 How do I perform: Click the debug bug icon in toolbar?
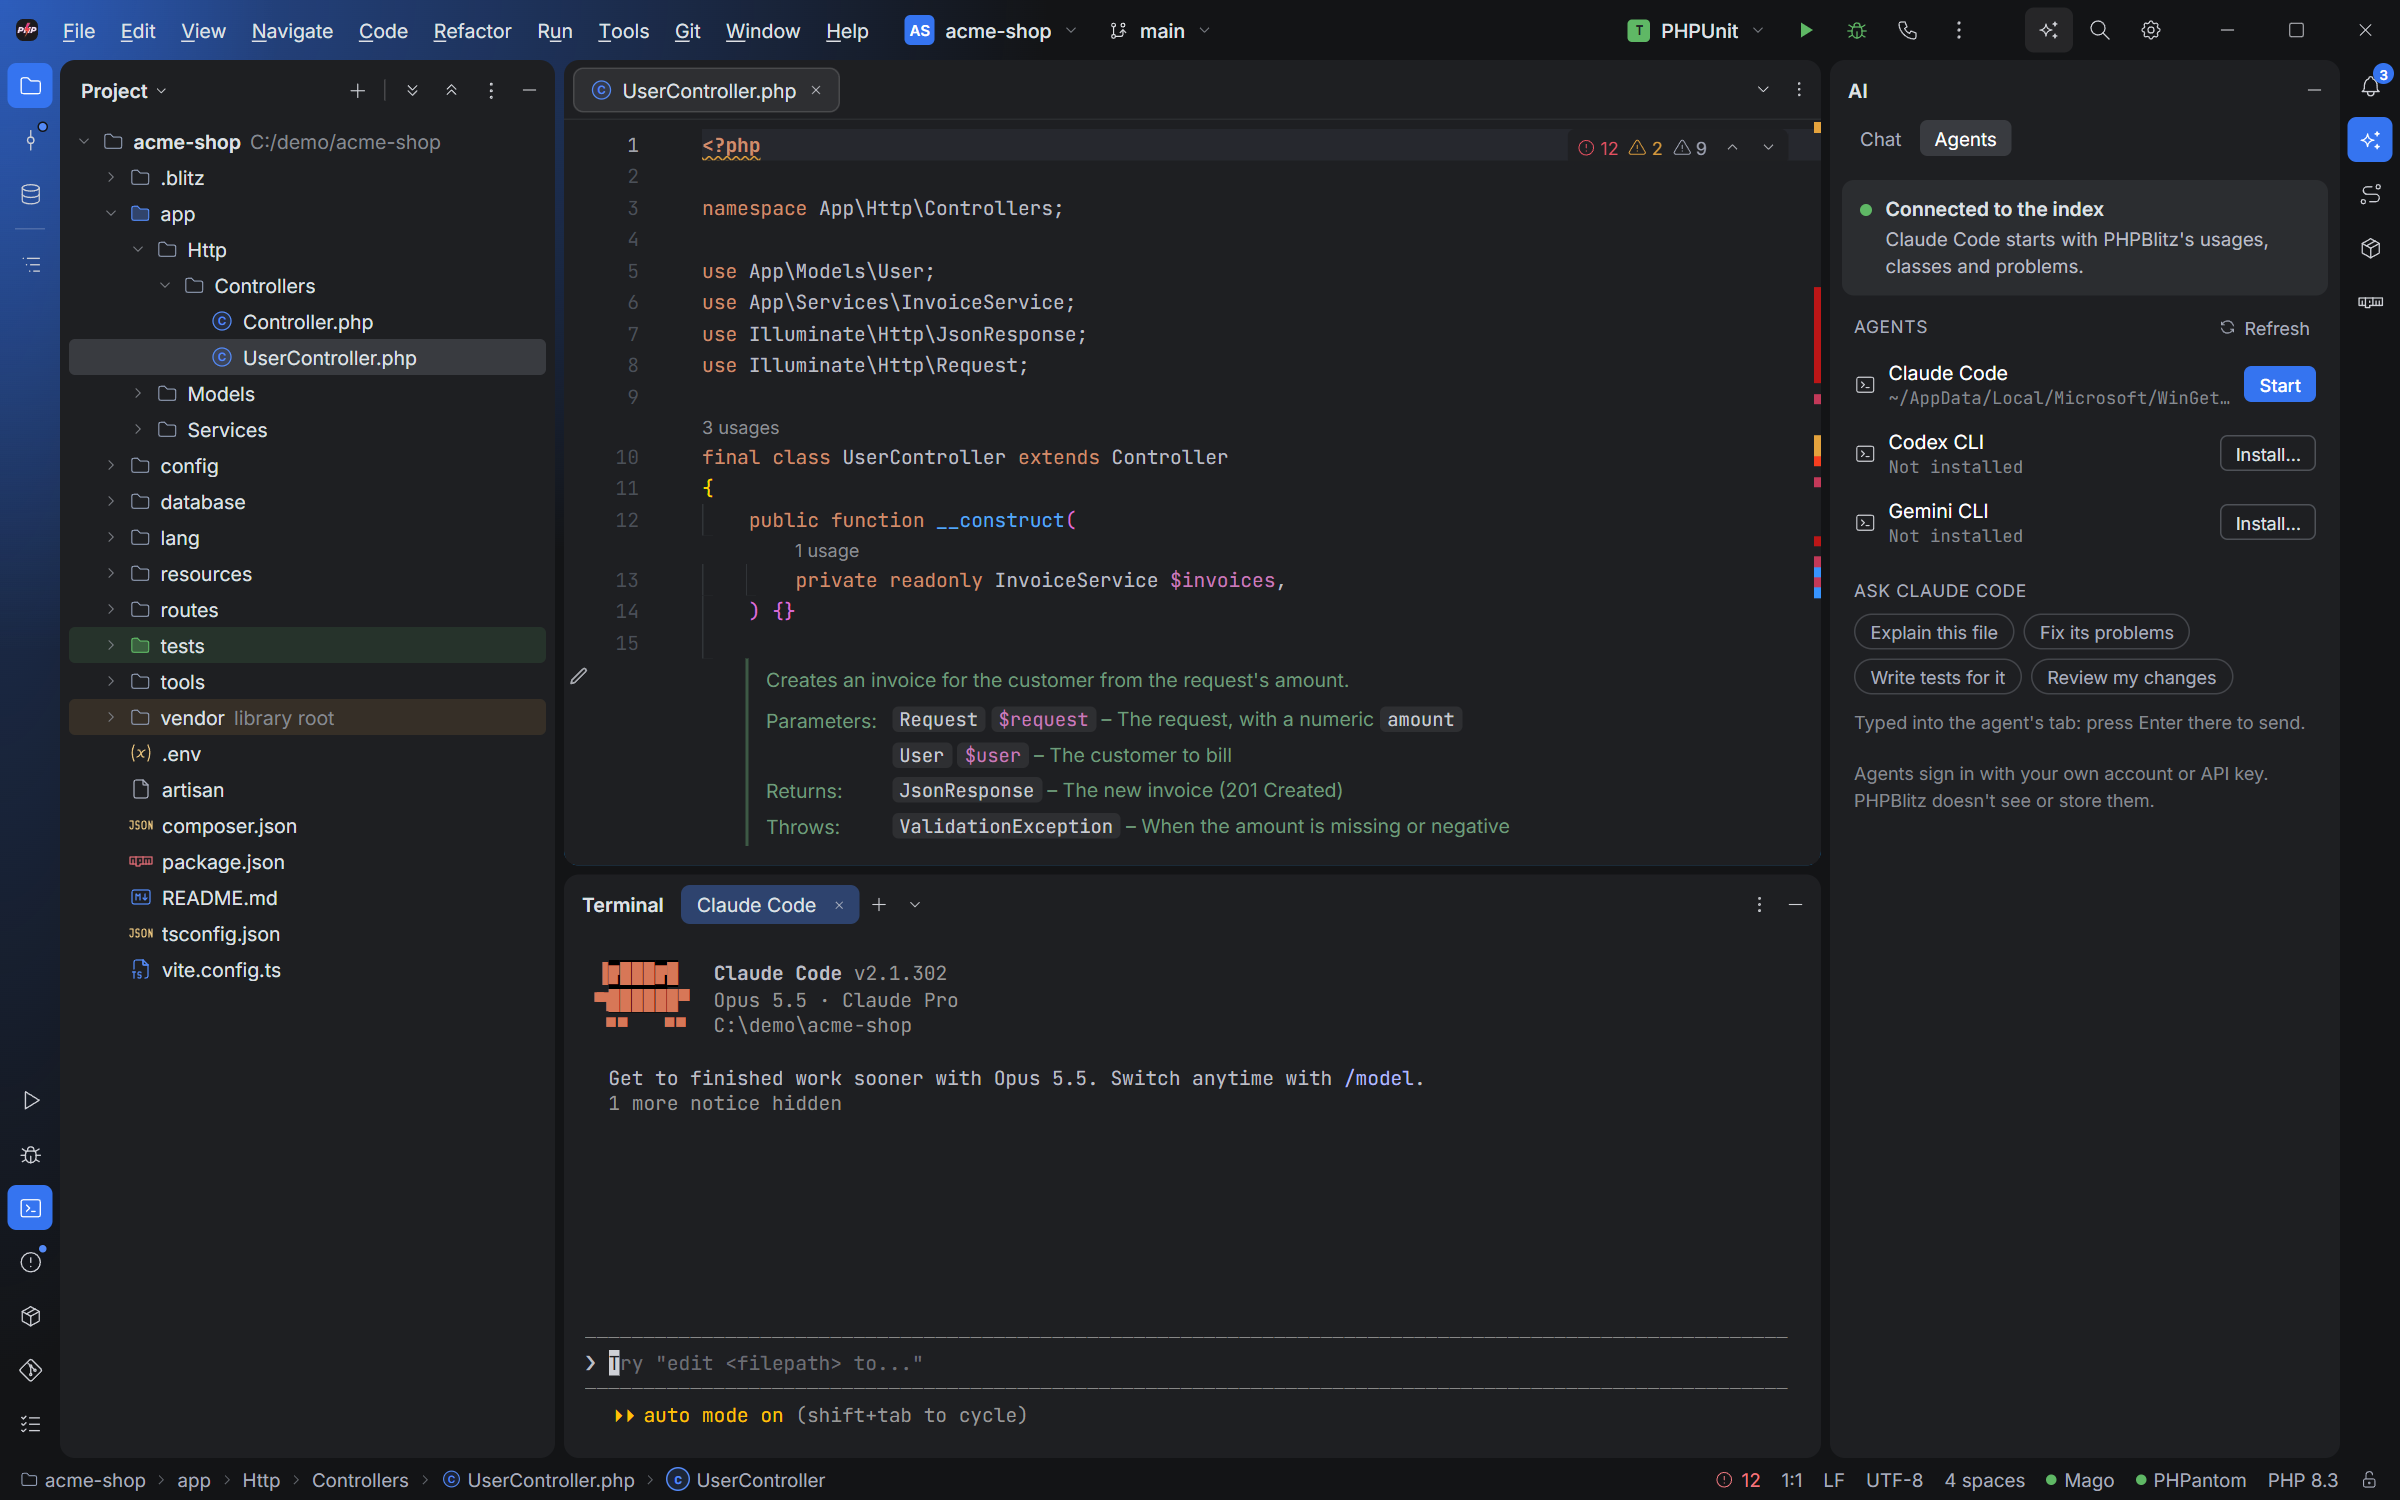pos(1857,31)
